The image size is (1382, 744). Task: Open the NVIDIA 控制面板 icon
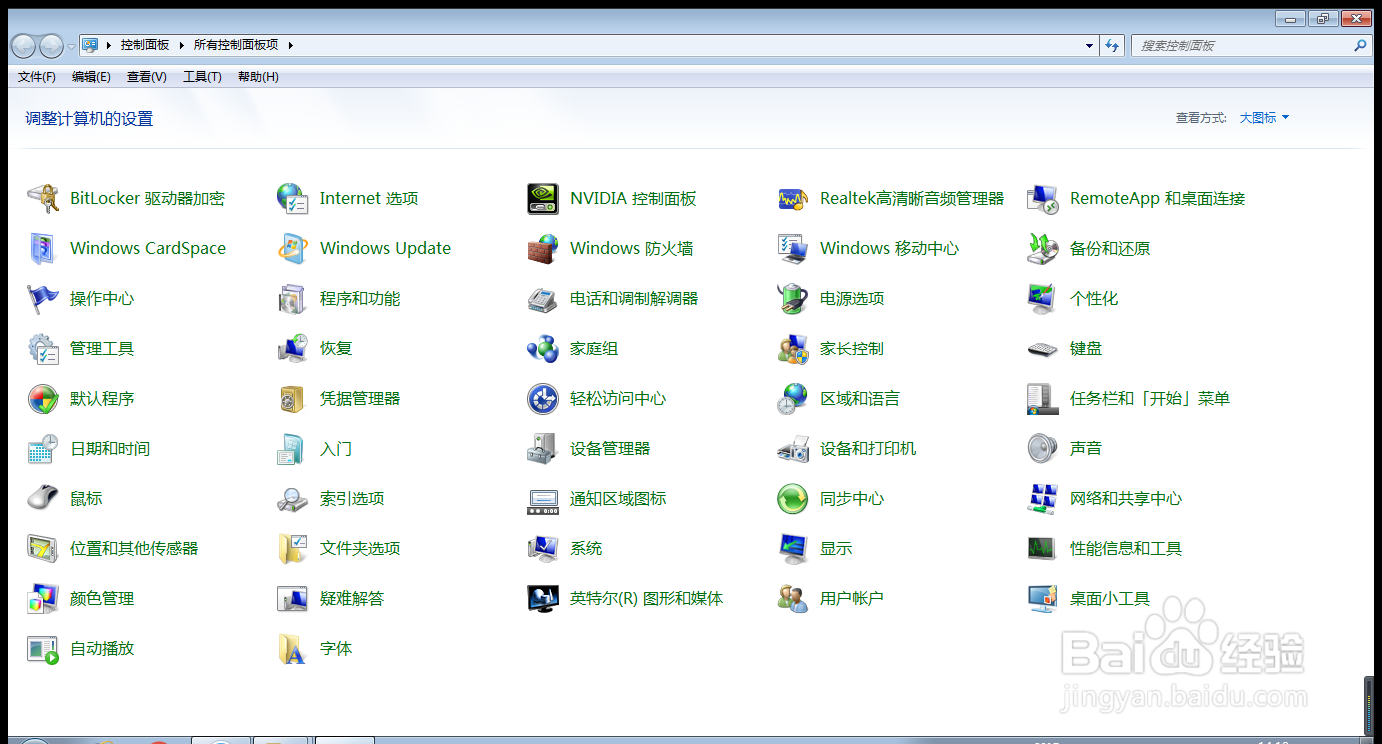(x=543, y=198)
